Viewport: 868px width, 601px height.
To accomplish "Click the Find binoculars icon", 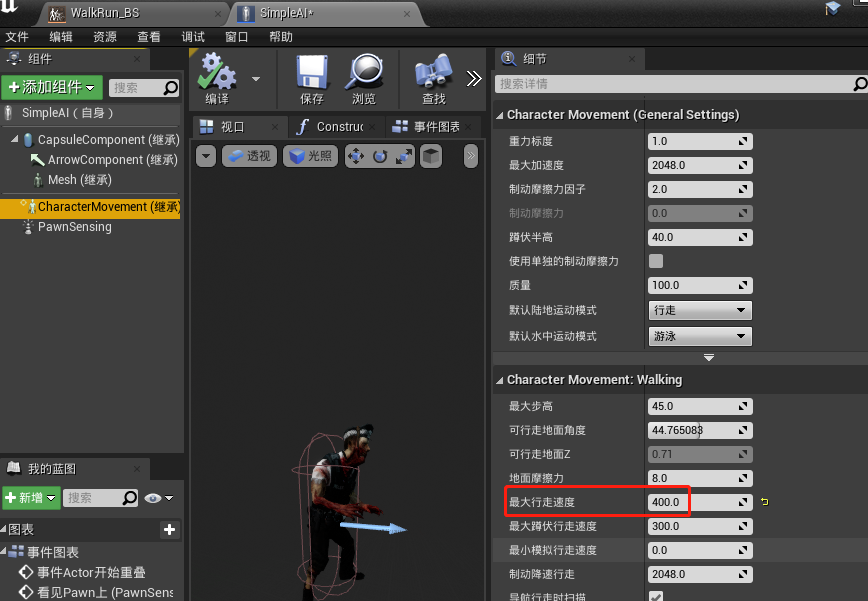I will pos(433,72).
